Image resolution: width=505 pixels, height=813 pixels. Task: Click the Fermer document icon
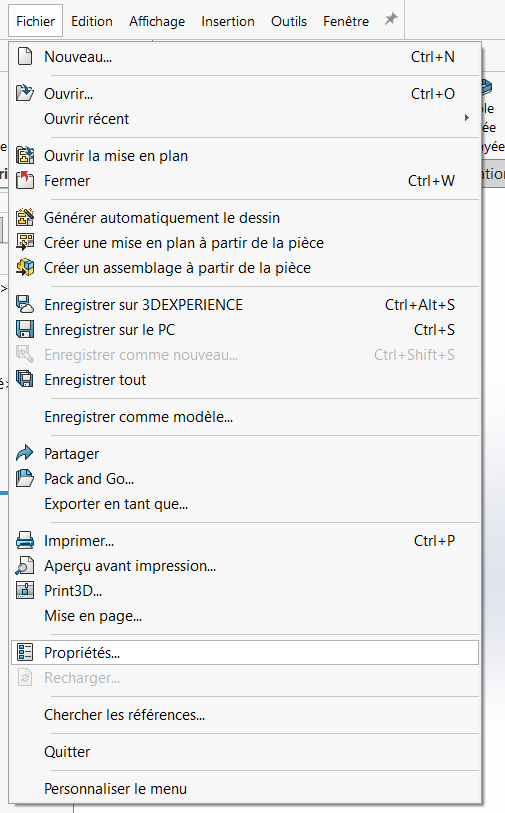[25, 180]
